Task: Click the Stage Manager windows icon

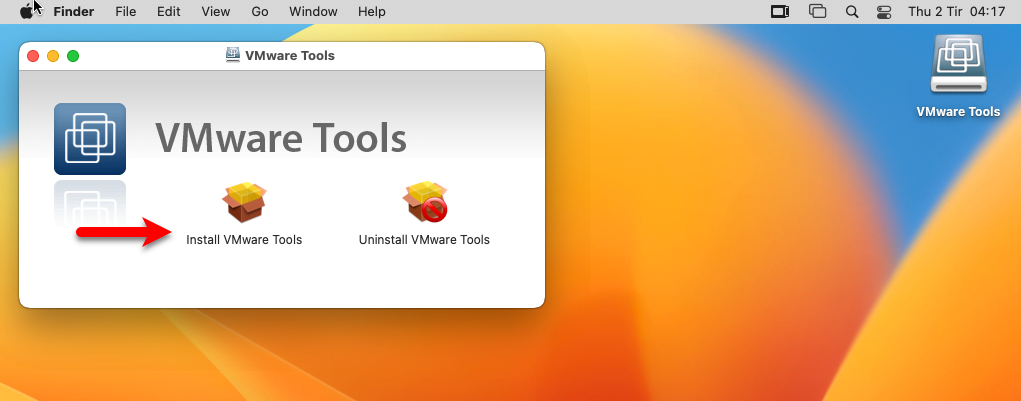Action: point(817,12)
